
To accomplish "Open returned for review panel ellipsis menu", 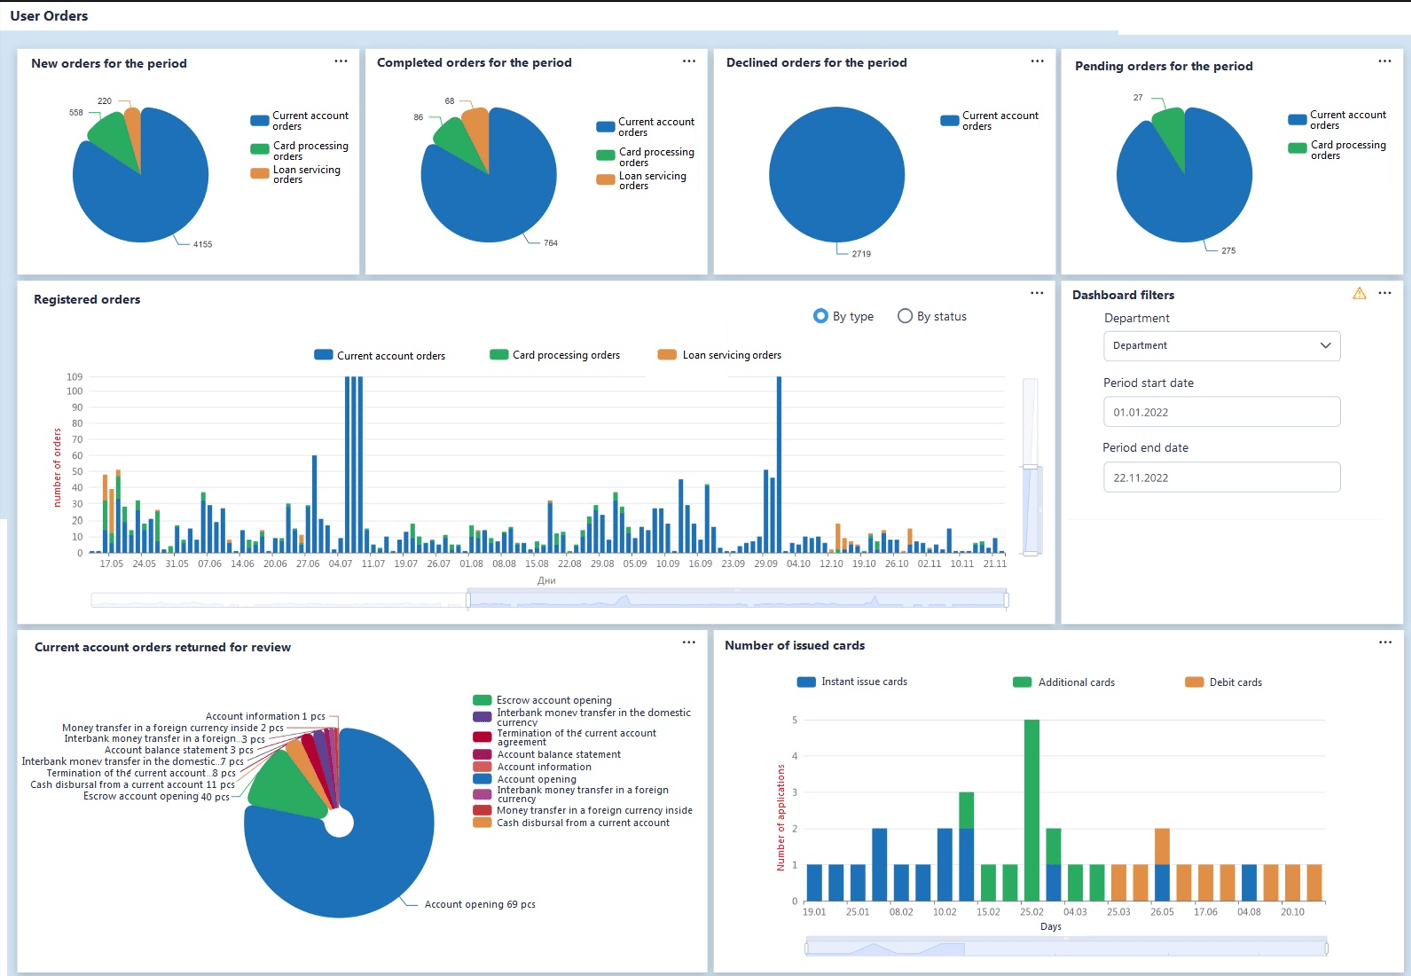I will coord(689,642).
